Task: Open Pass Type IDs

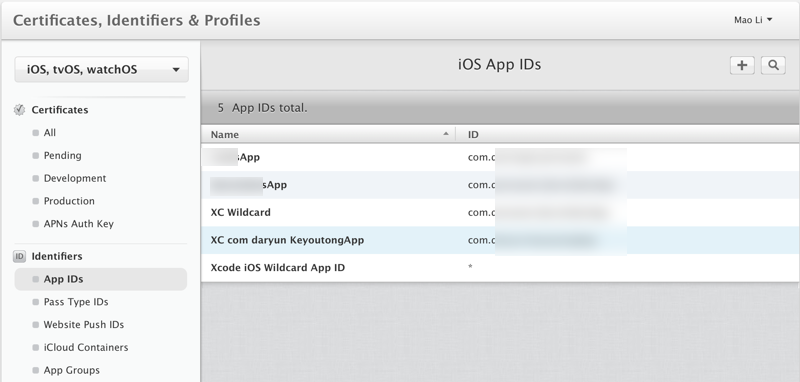Action: point(76,302)
